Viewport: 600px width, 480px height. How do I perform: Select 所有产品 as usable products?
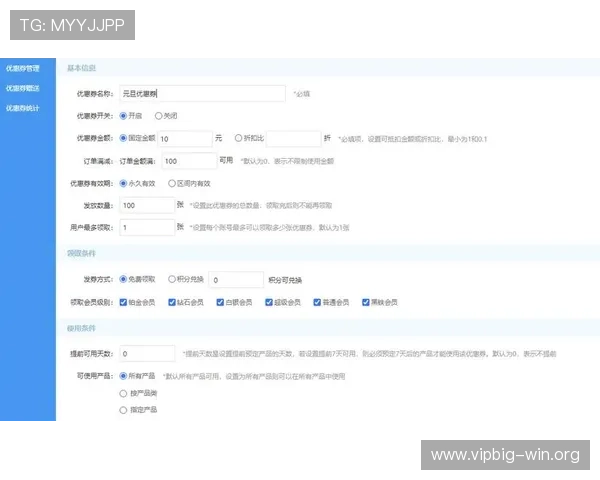[x=123, y=376]
